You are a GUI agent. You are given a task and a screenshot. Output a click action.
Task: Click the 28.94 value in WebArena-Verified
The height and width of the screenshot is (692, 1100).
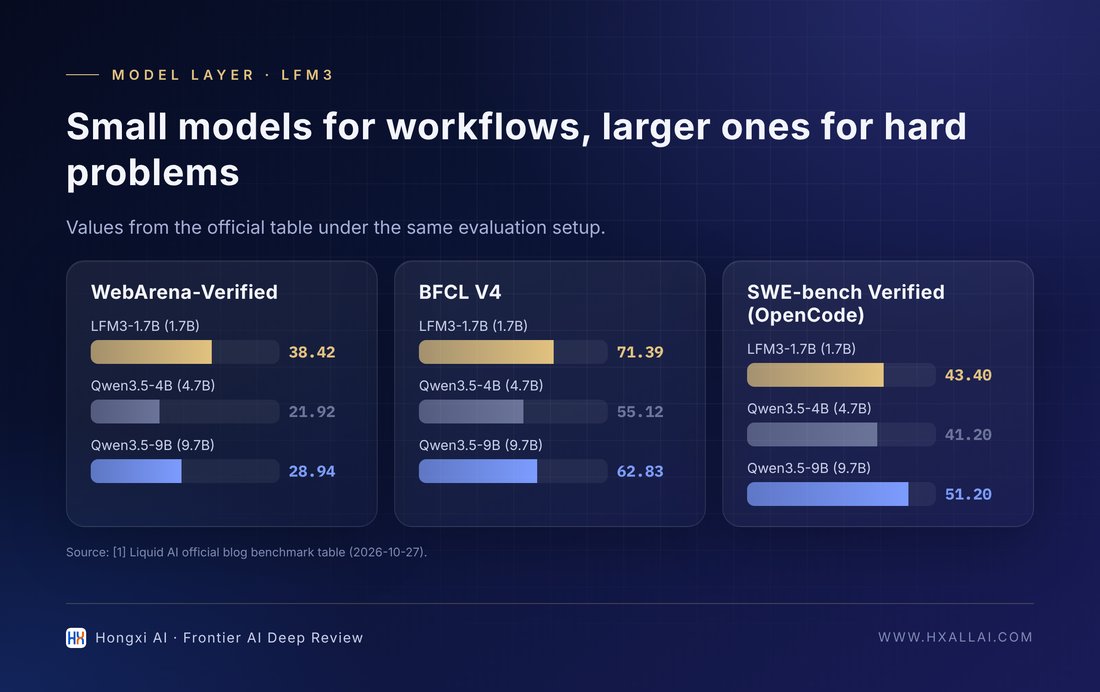pyautogui.click(x=312, y=472)
